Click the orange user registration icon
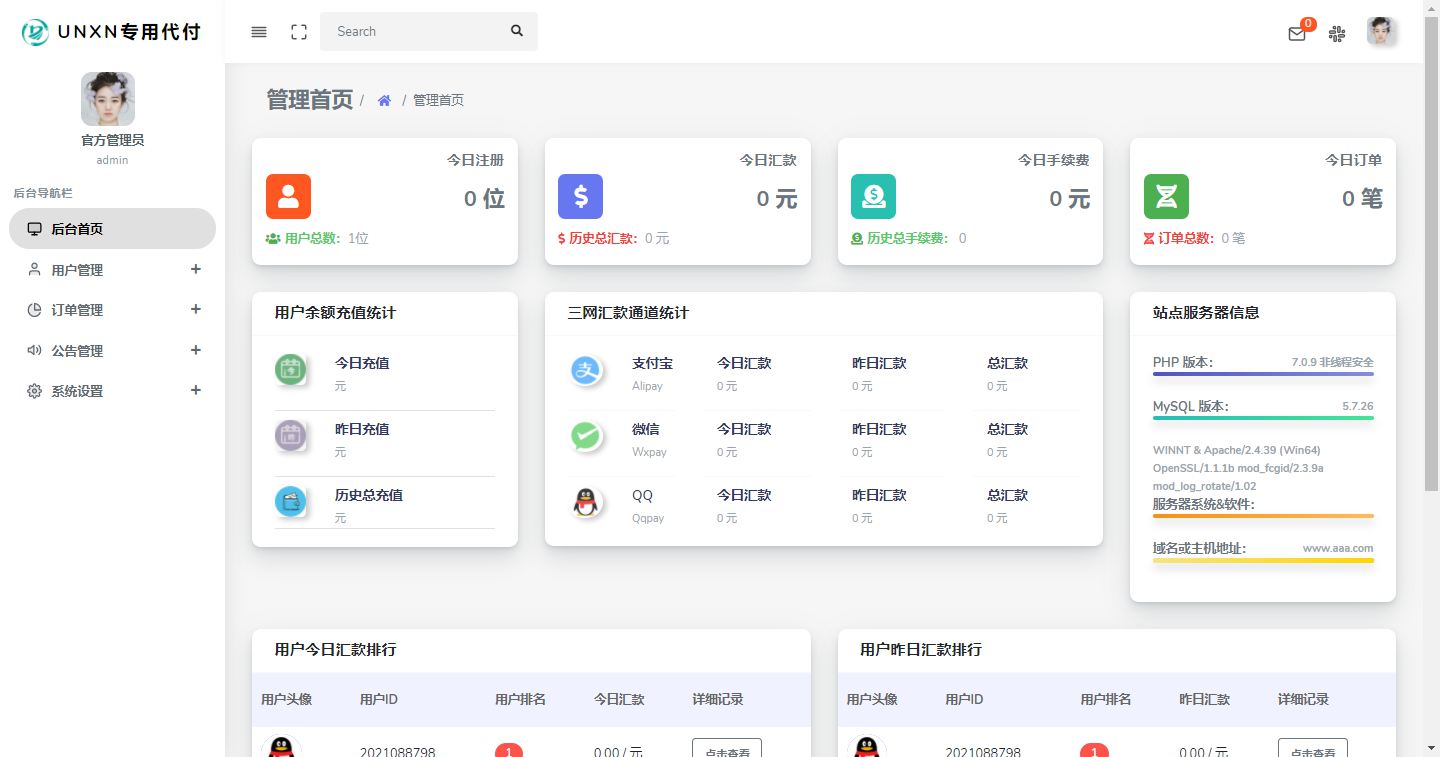1440x757 pixels. coord(288,196)
